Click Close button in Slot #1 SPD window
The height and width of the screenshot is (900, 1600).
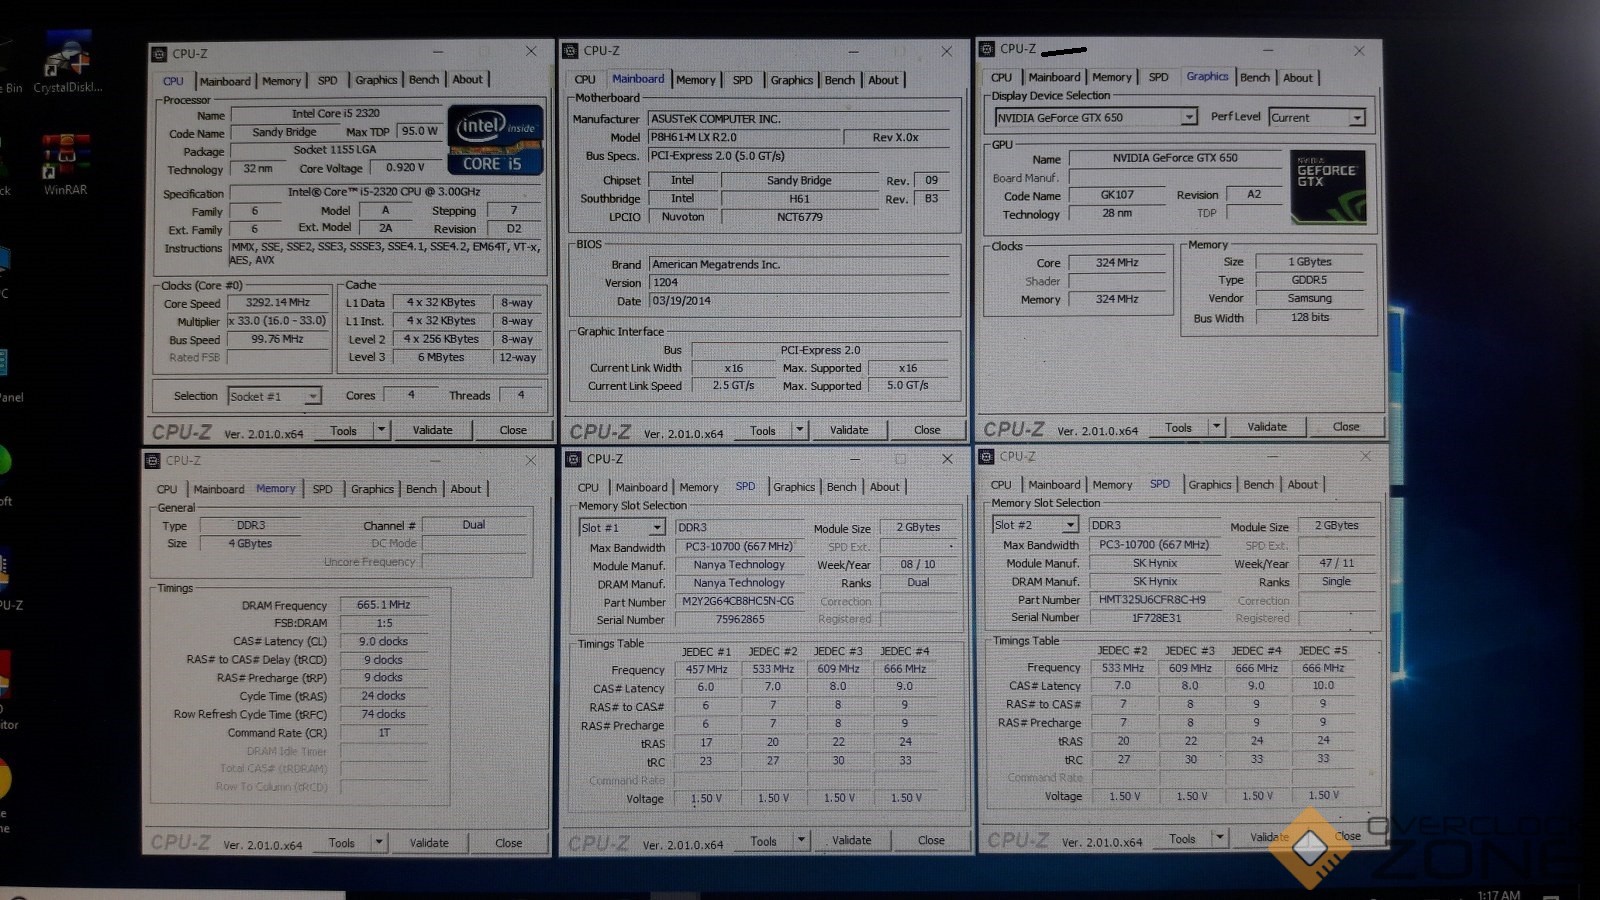[931, 841]
